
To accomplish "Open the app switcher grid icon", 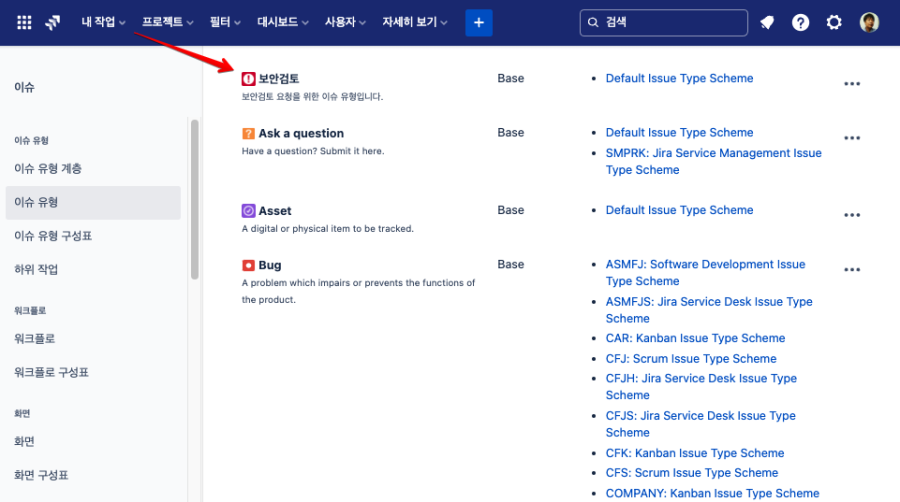I will 24,22.
